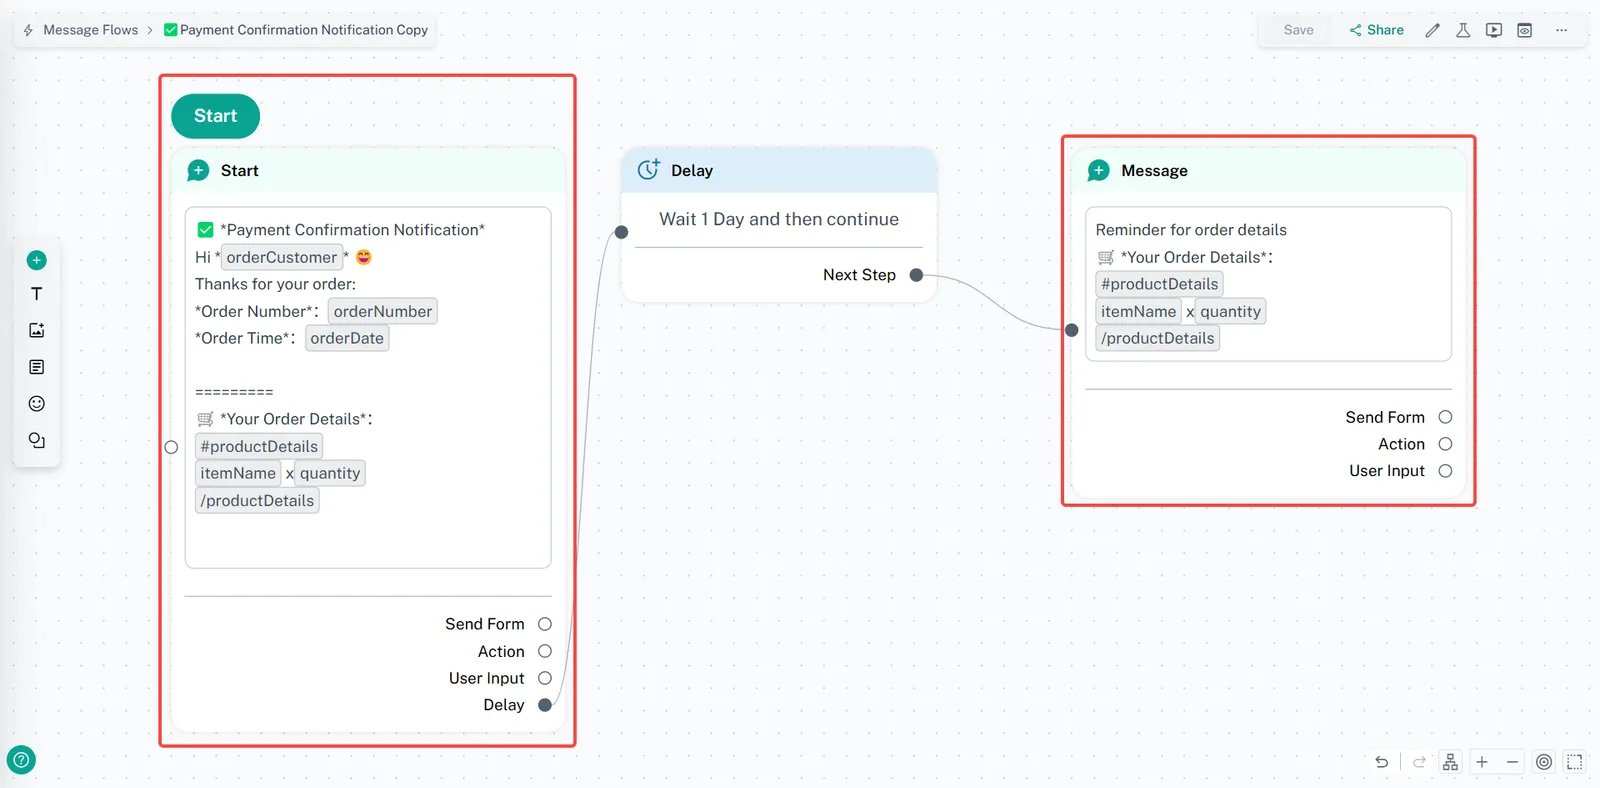Select Send Form connector in Start node
Screen dimensions: 1600x788
click(545, 624)
